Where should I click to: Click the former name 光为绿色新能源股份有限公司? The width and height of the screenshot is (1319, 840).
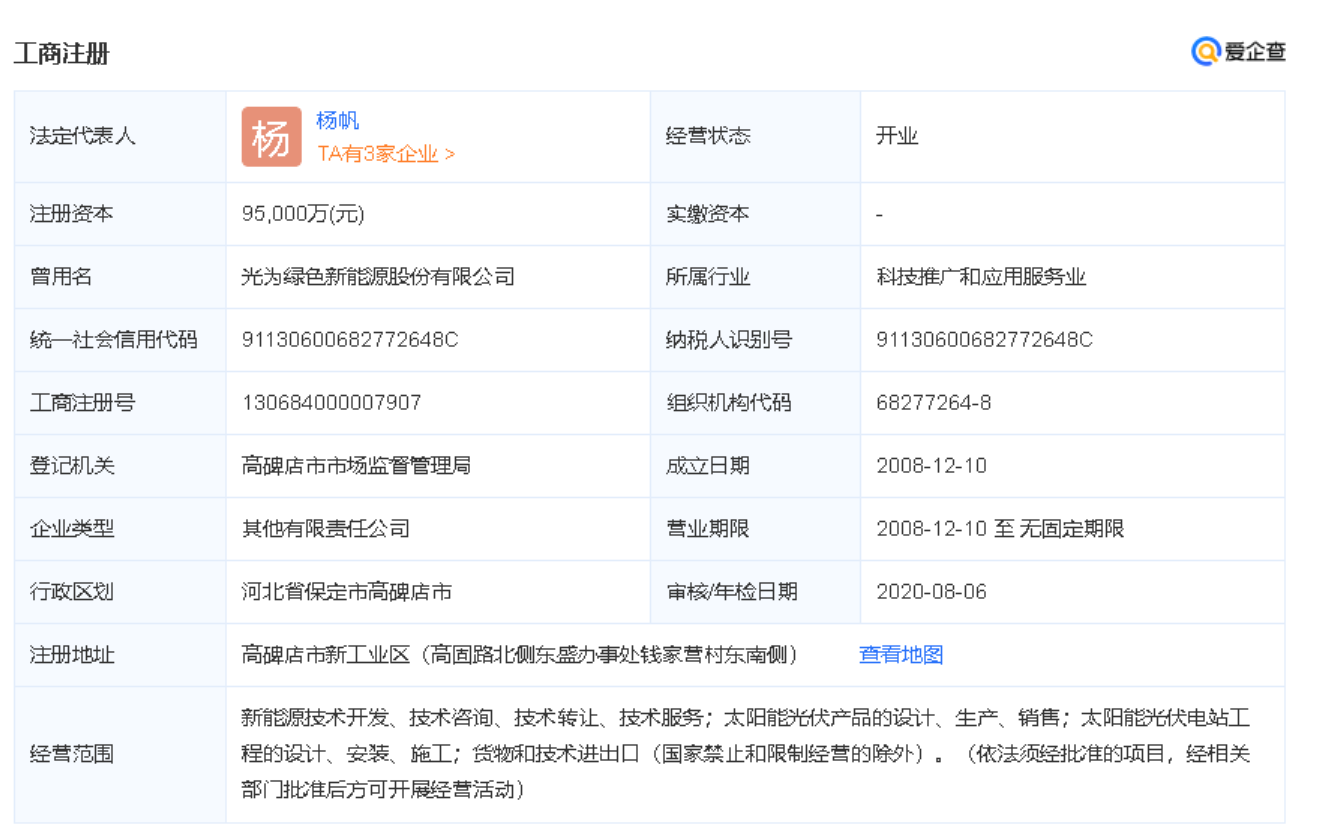coord(378,277)
